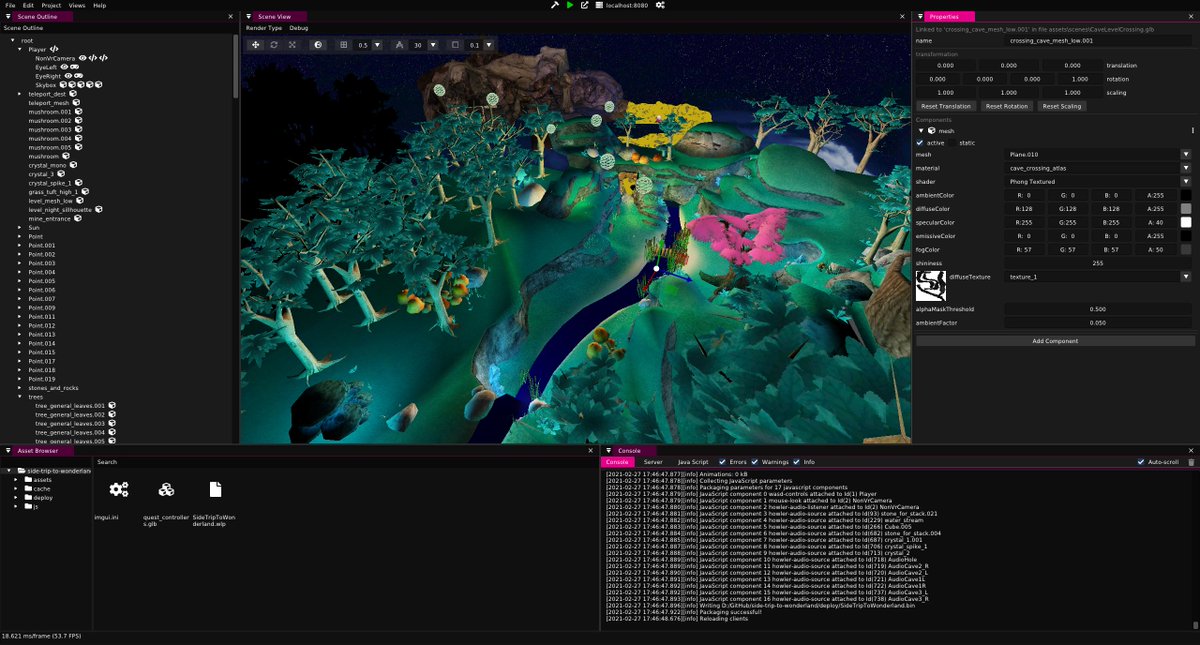The height and width of the screenshot is (645, 1200).
Task: Click the Add Component button
Action: 1055,341
